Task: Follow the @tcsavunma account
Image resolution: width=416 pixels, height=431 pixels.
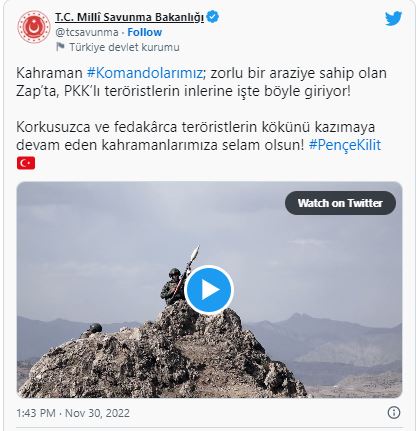Action: (145, 32)
